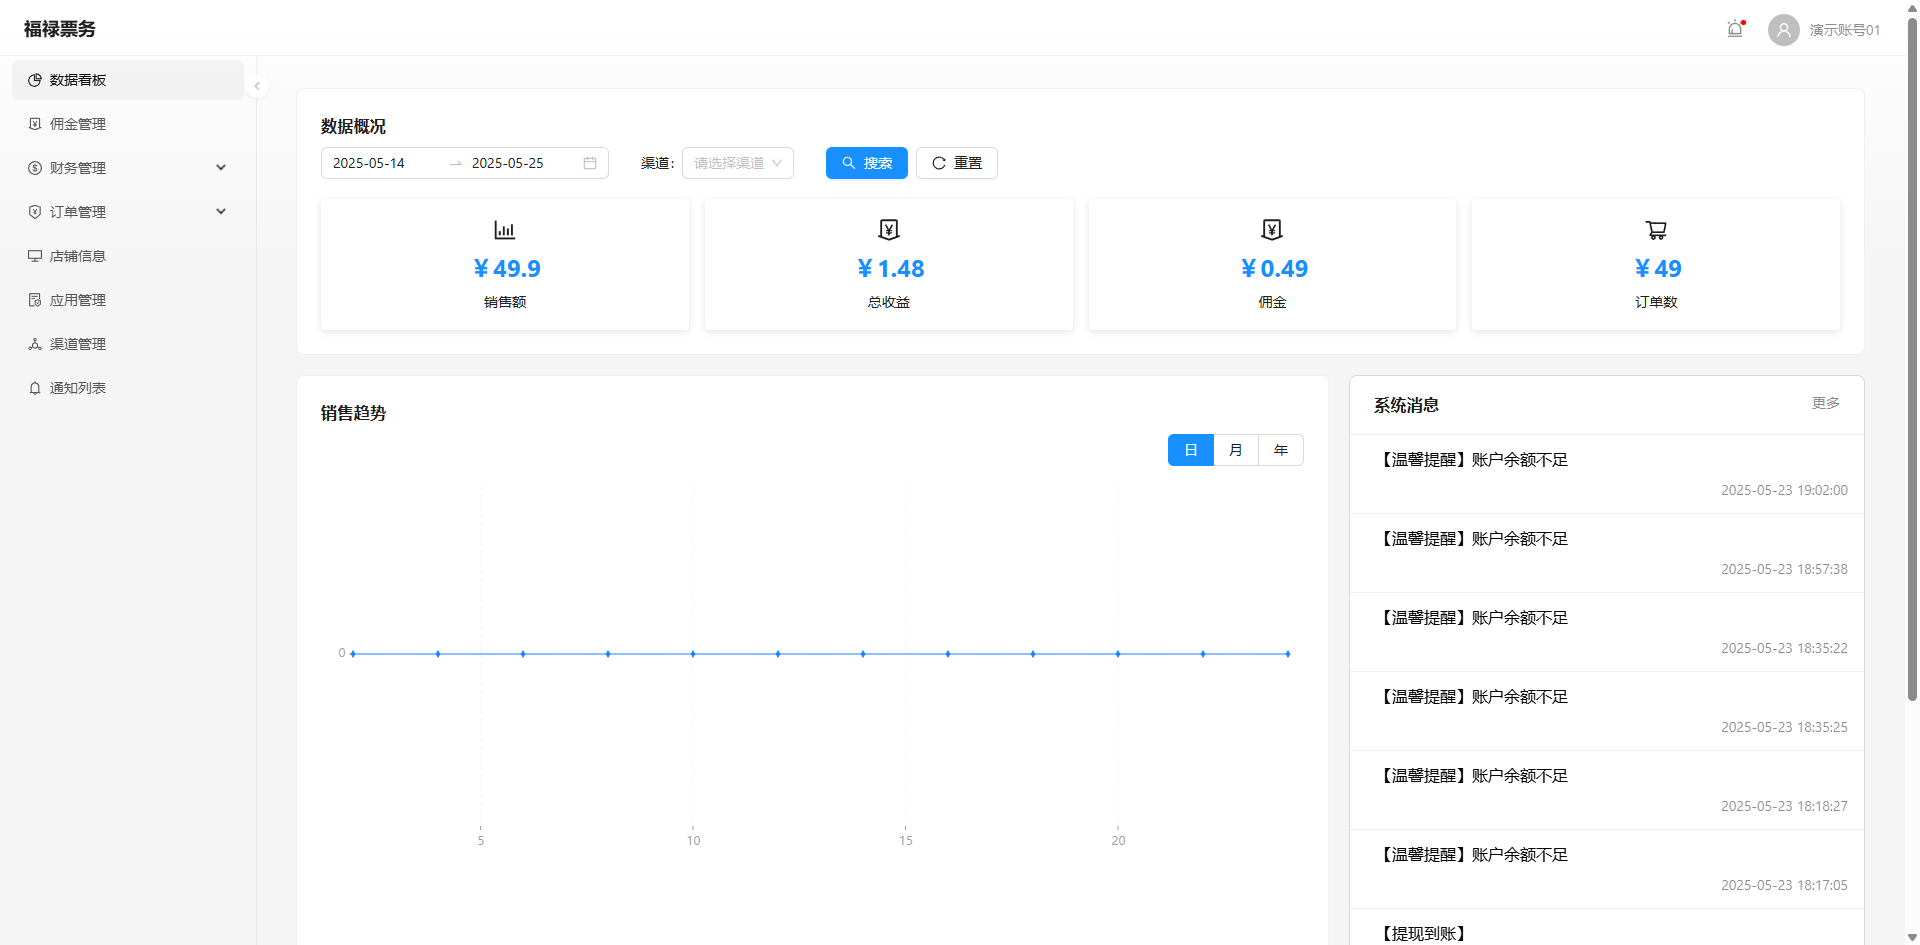This screenshot has width=1920, height=945.
Task: Switch sales trend to 年 view
Action: (x=1281, y=450)
